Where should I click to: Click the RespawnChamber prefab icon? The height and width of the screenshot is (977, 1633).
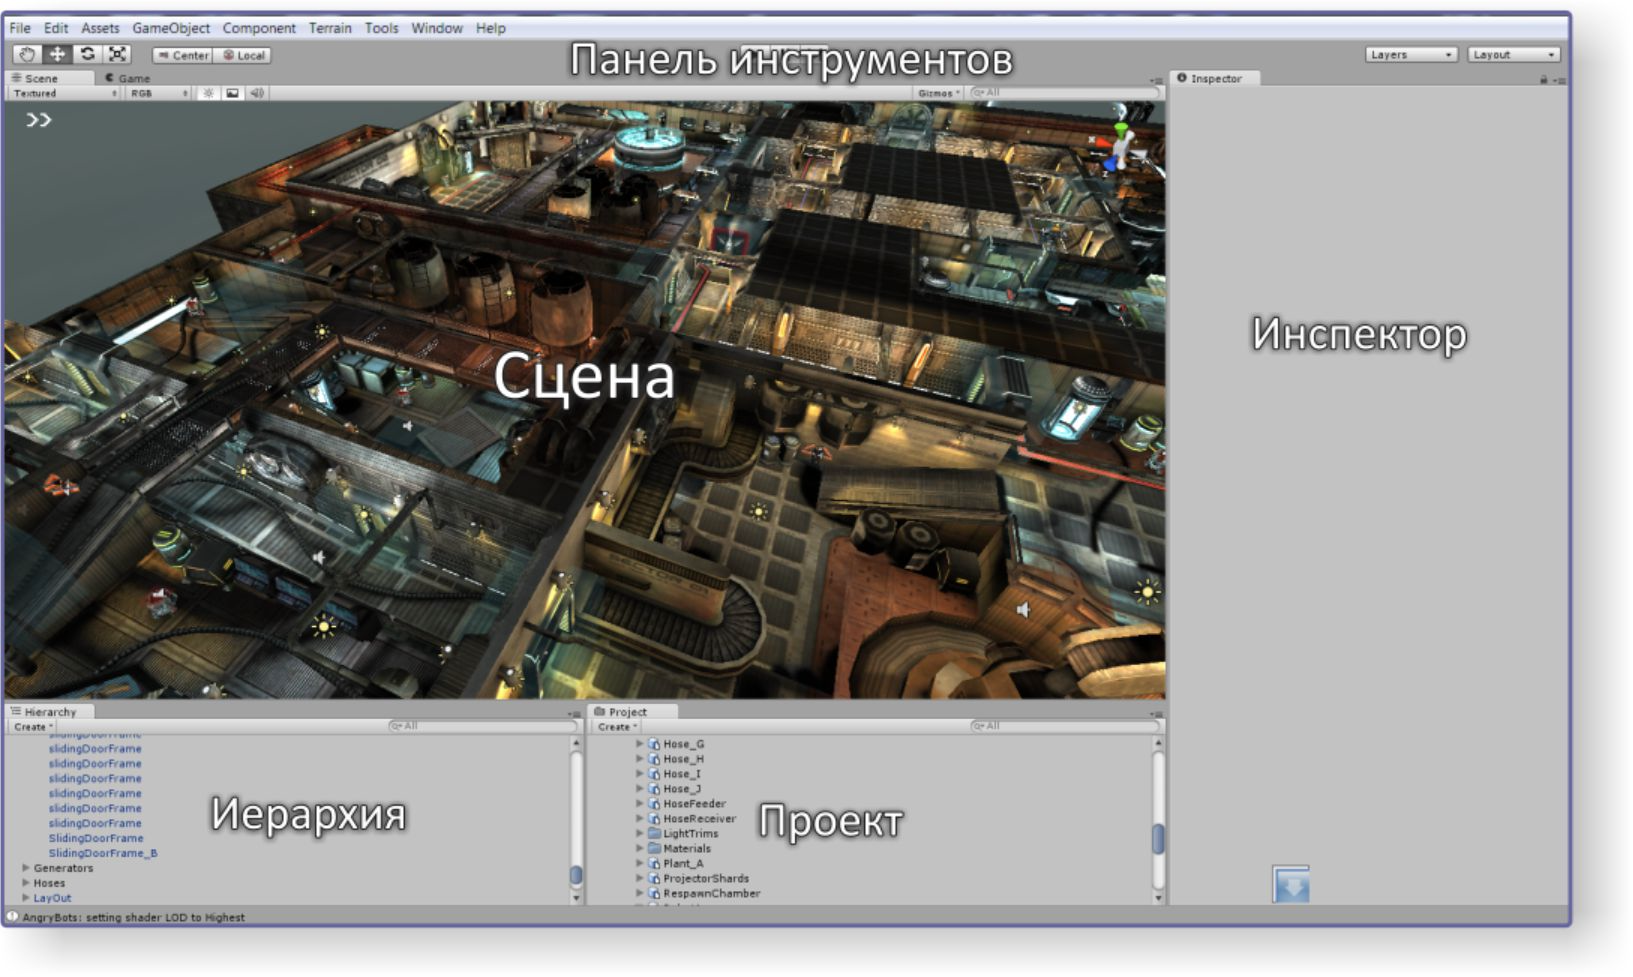(x=654, y=893)
